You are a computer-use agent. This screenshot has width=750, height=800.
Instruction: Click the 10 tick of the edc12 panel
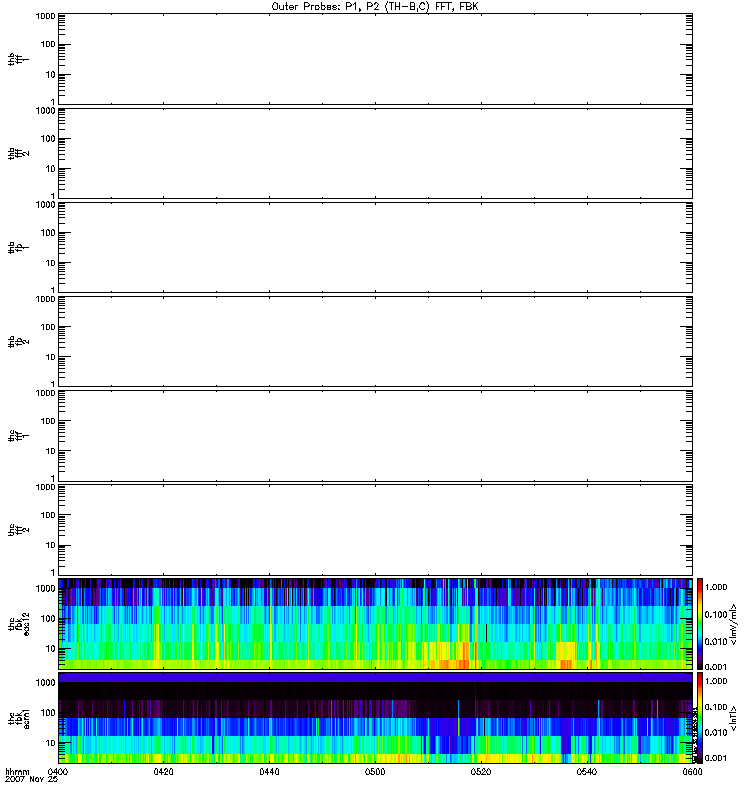point(51,648)
